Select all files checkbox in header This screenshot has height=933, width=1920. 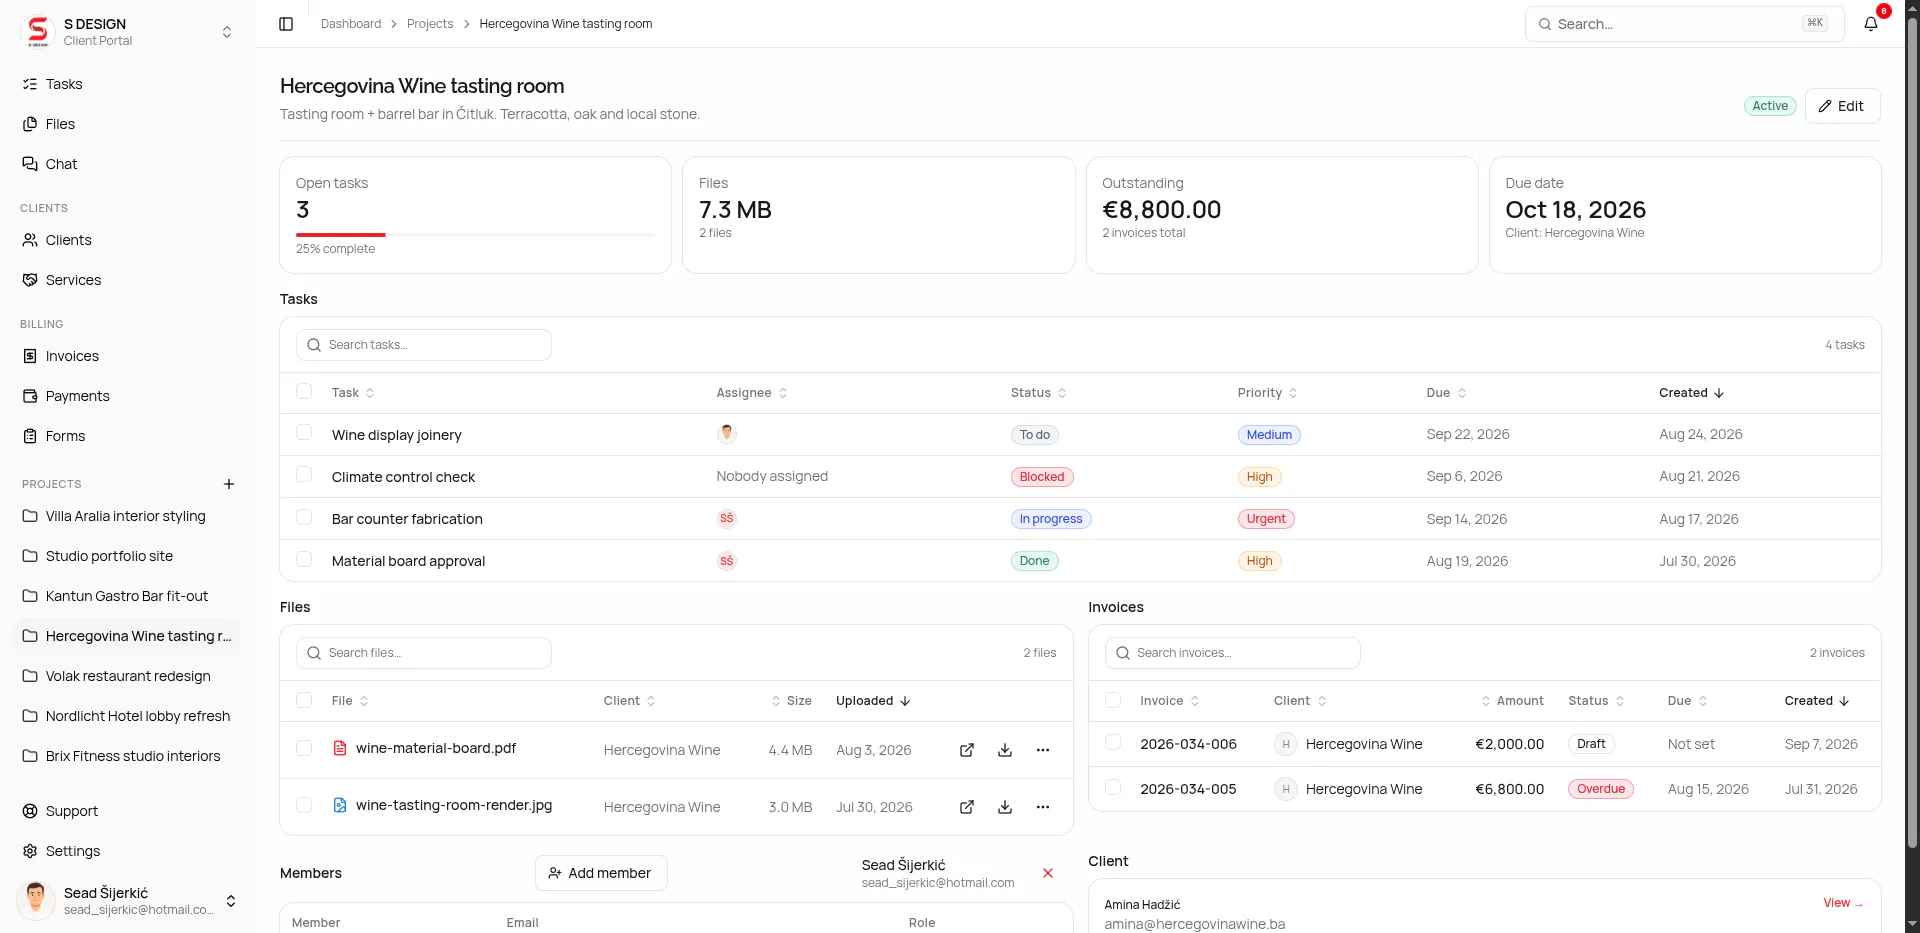pos(304,700)
